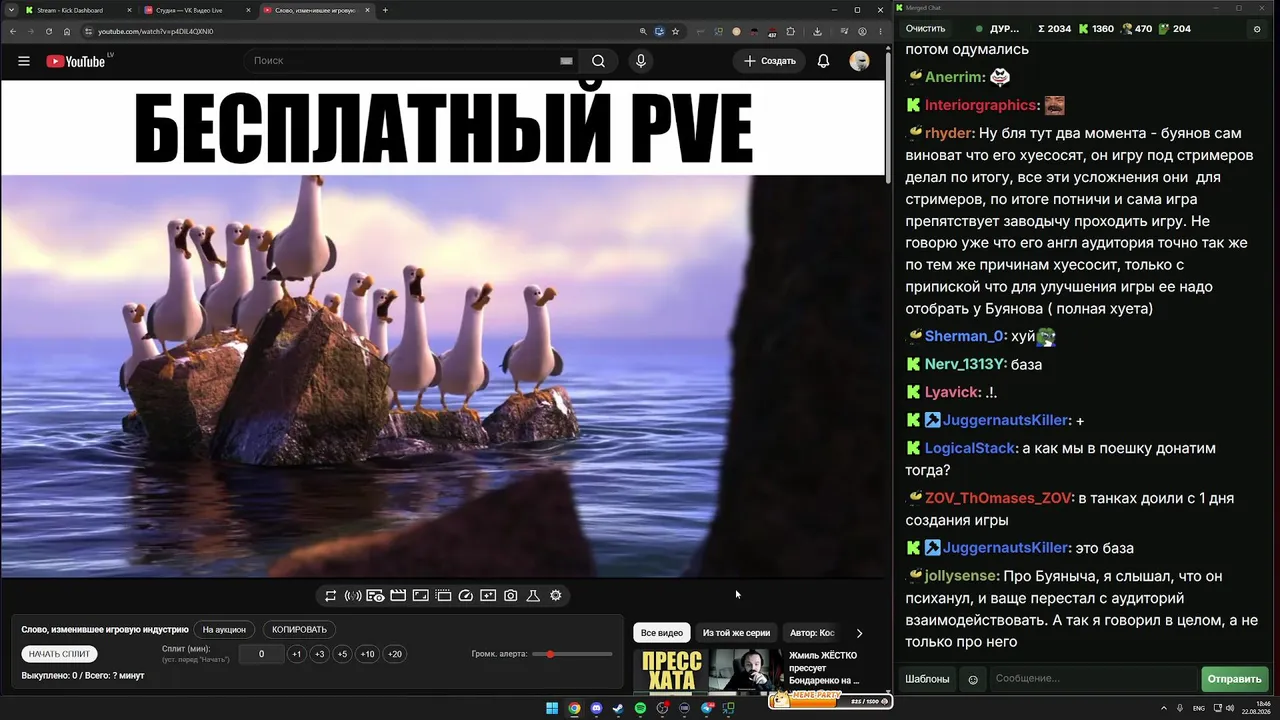
Task: Click the broadcast signal icon under the video
Action: point(353,596)
